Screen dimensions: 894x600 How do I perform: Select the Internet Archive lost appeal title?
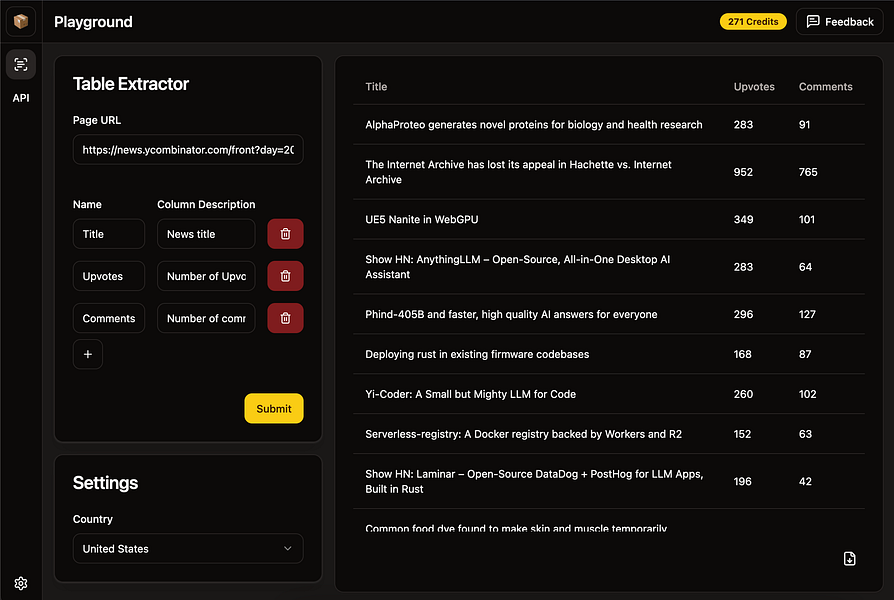click(518, 172)
